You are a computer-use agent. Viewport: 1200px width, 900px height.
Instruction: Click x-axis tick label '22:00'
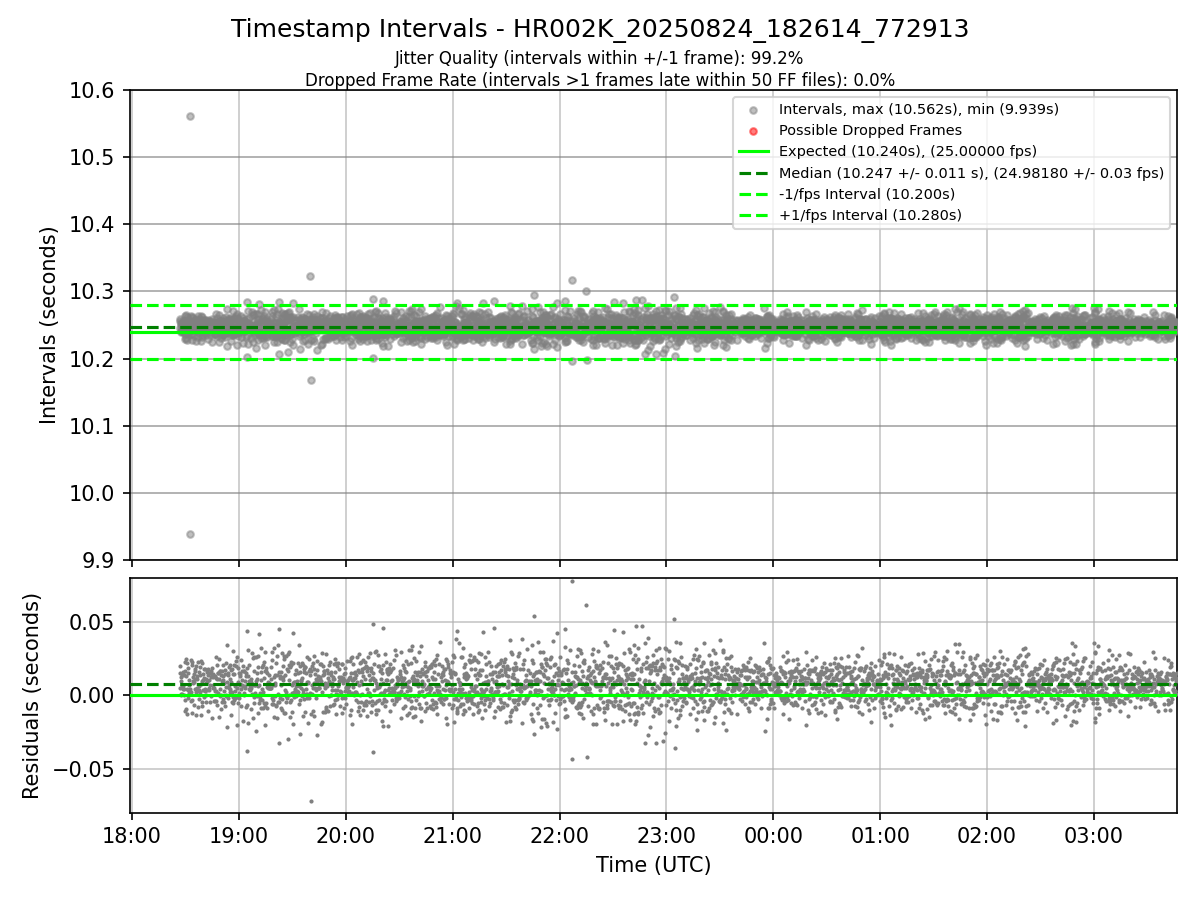click(559, 834)
